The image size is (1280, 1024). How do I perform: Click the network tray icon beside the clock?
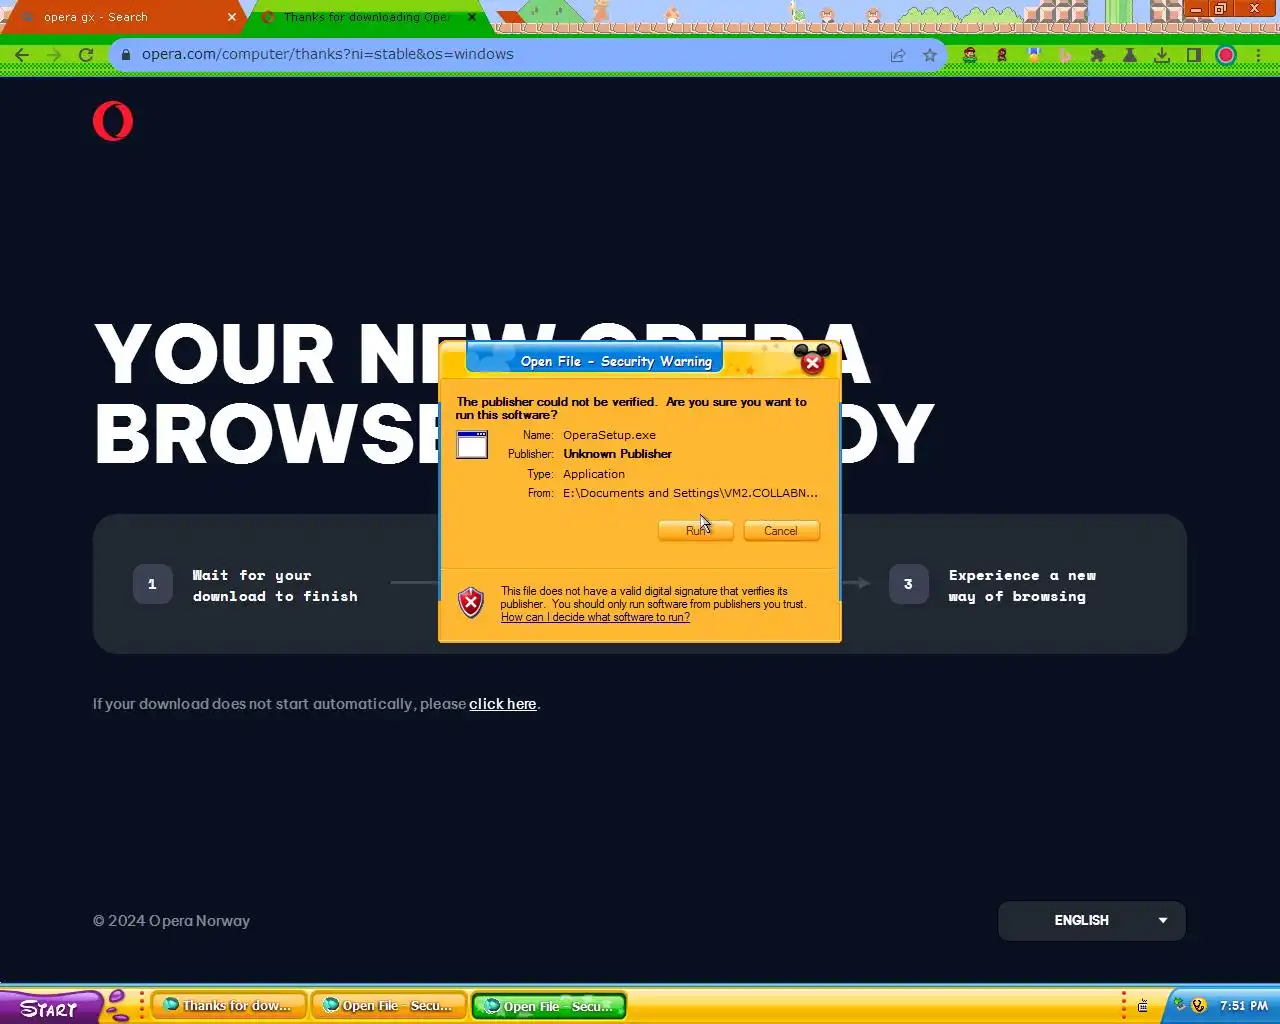(x=1180, y=1005)
